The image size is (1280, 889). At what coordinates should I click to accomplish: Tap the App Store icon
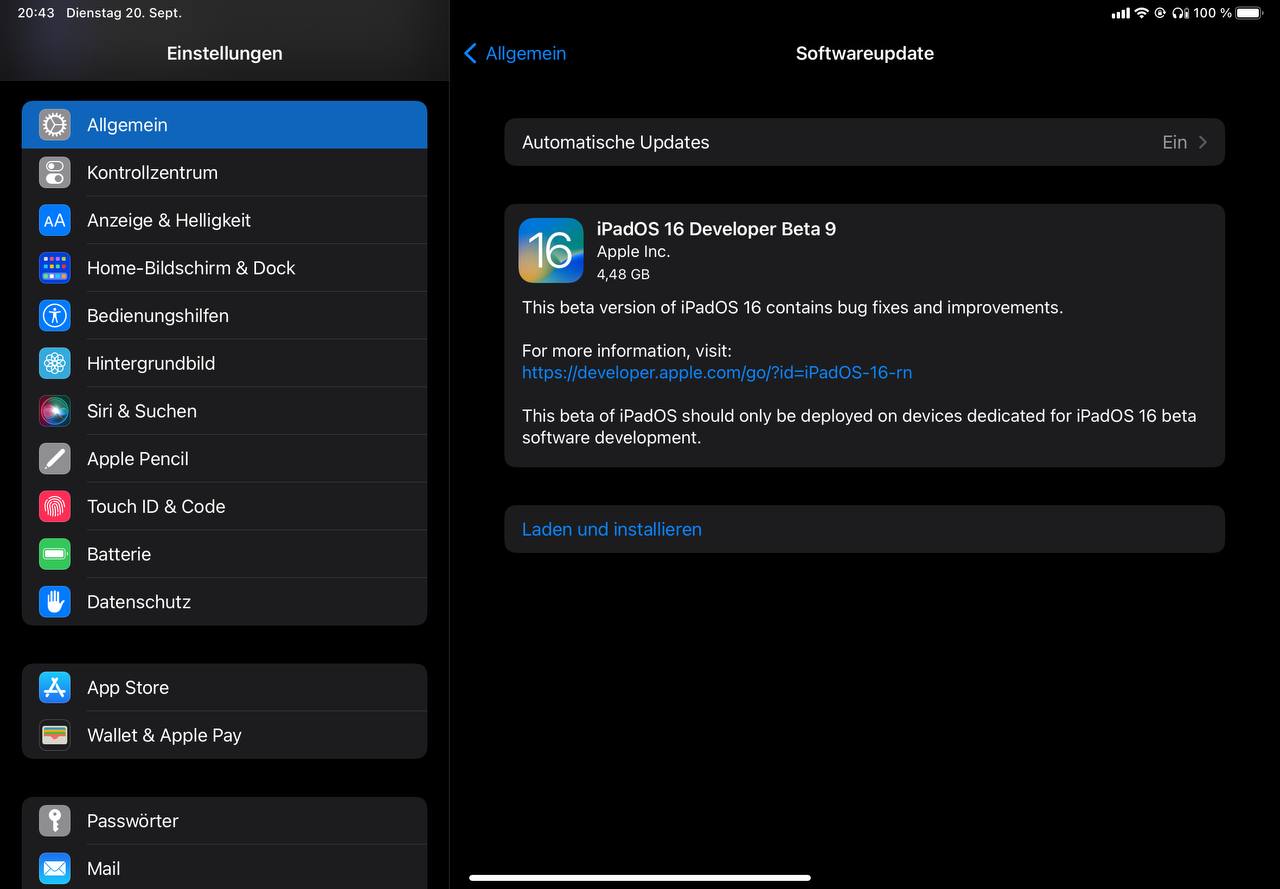click(55, 687)
